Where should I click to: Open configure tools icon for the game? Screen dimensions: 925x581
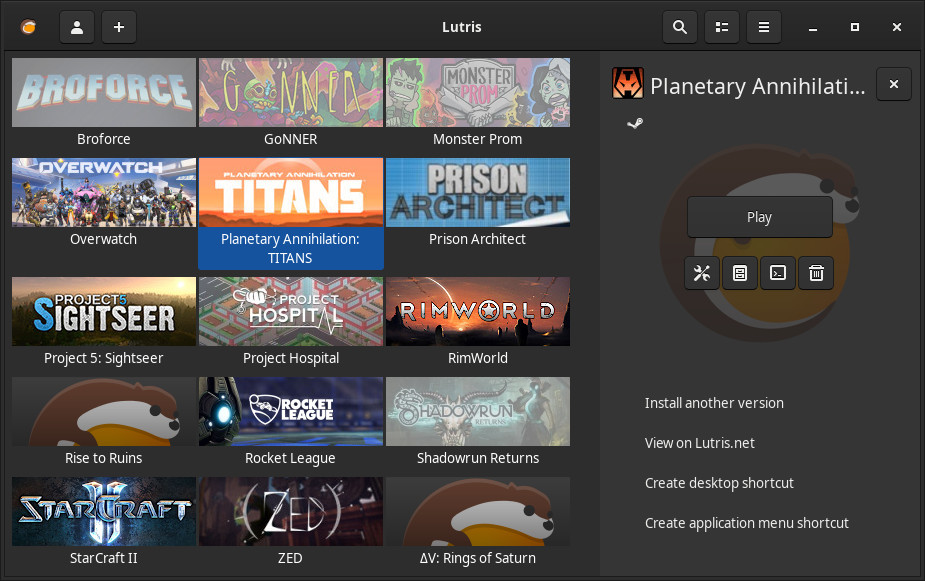pos(702,273)
